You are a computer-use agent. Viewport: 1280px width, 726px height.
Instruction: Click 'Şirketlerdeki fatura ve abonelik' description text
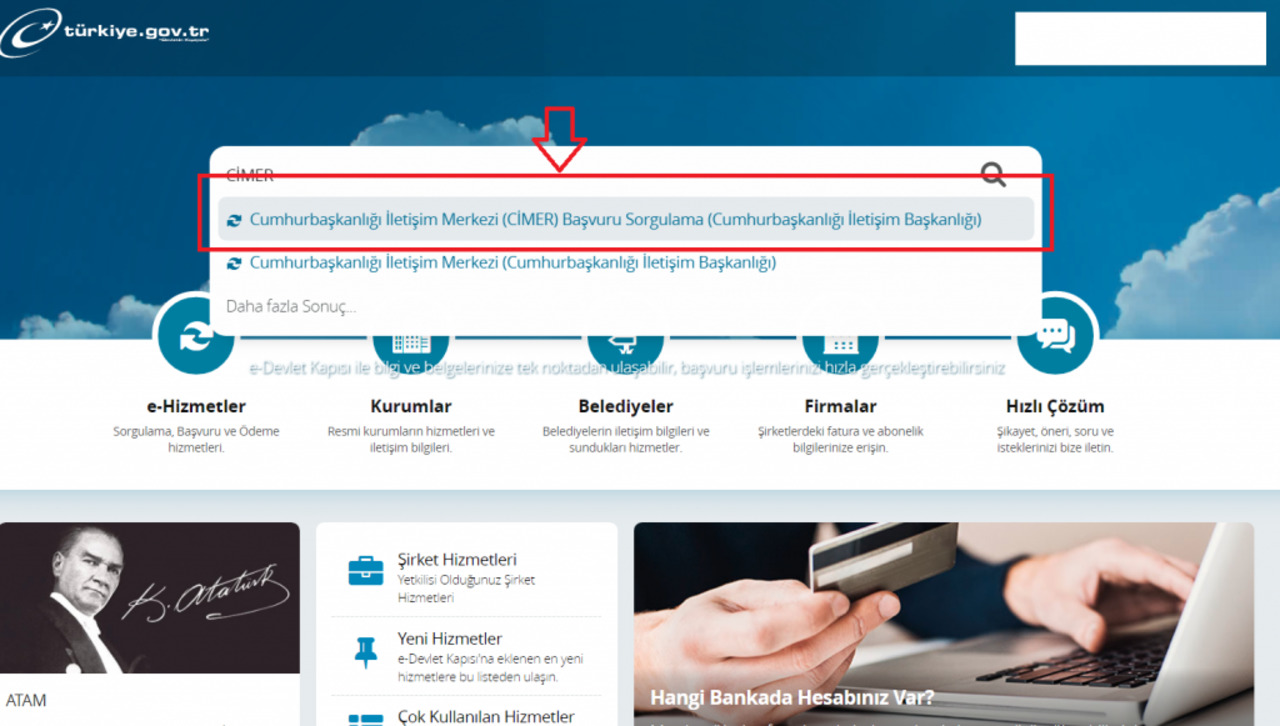tap(841, 439)
